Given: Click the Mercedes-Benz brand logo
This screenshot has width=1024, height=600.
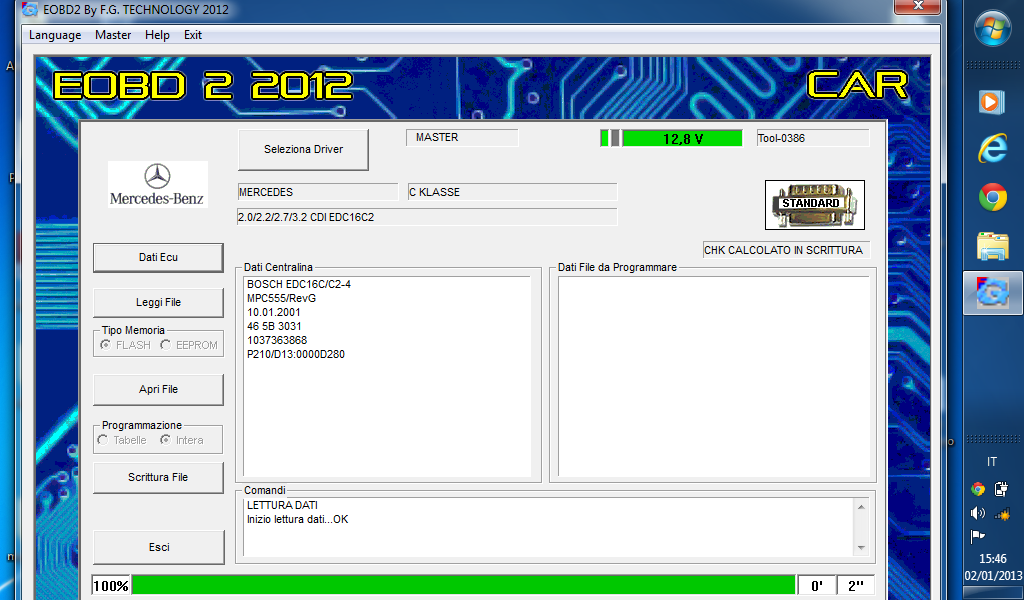Looking at the screenshot, I should (x=157, y=184).
